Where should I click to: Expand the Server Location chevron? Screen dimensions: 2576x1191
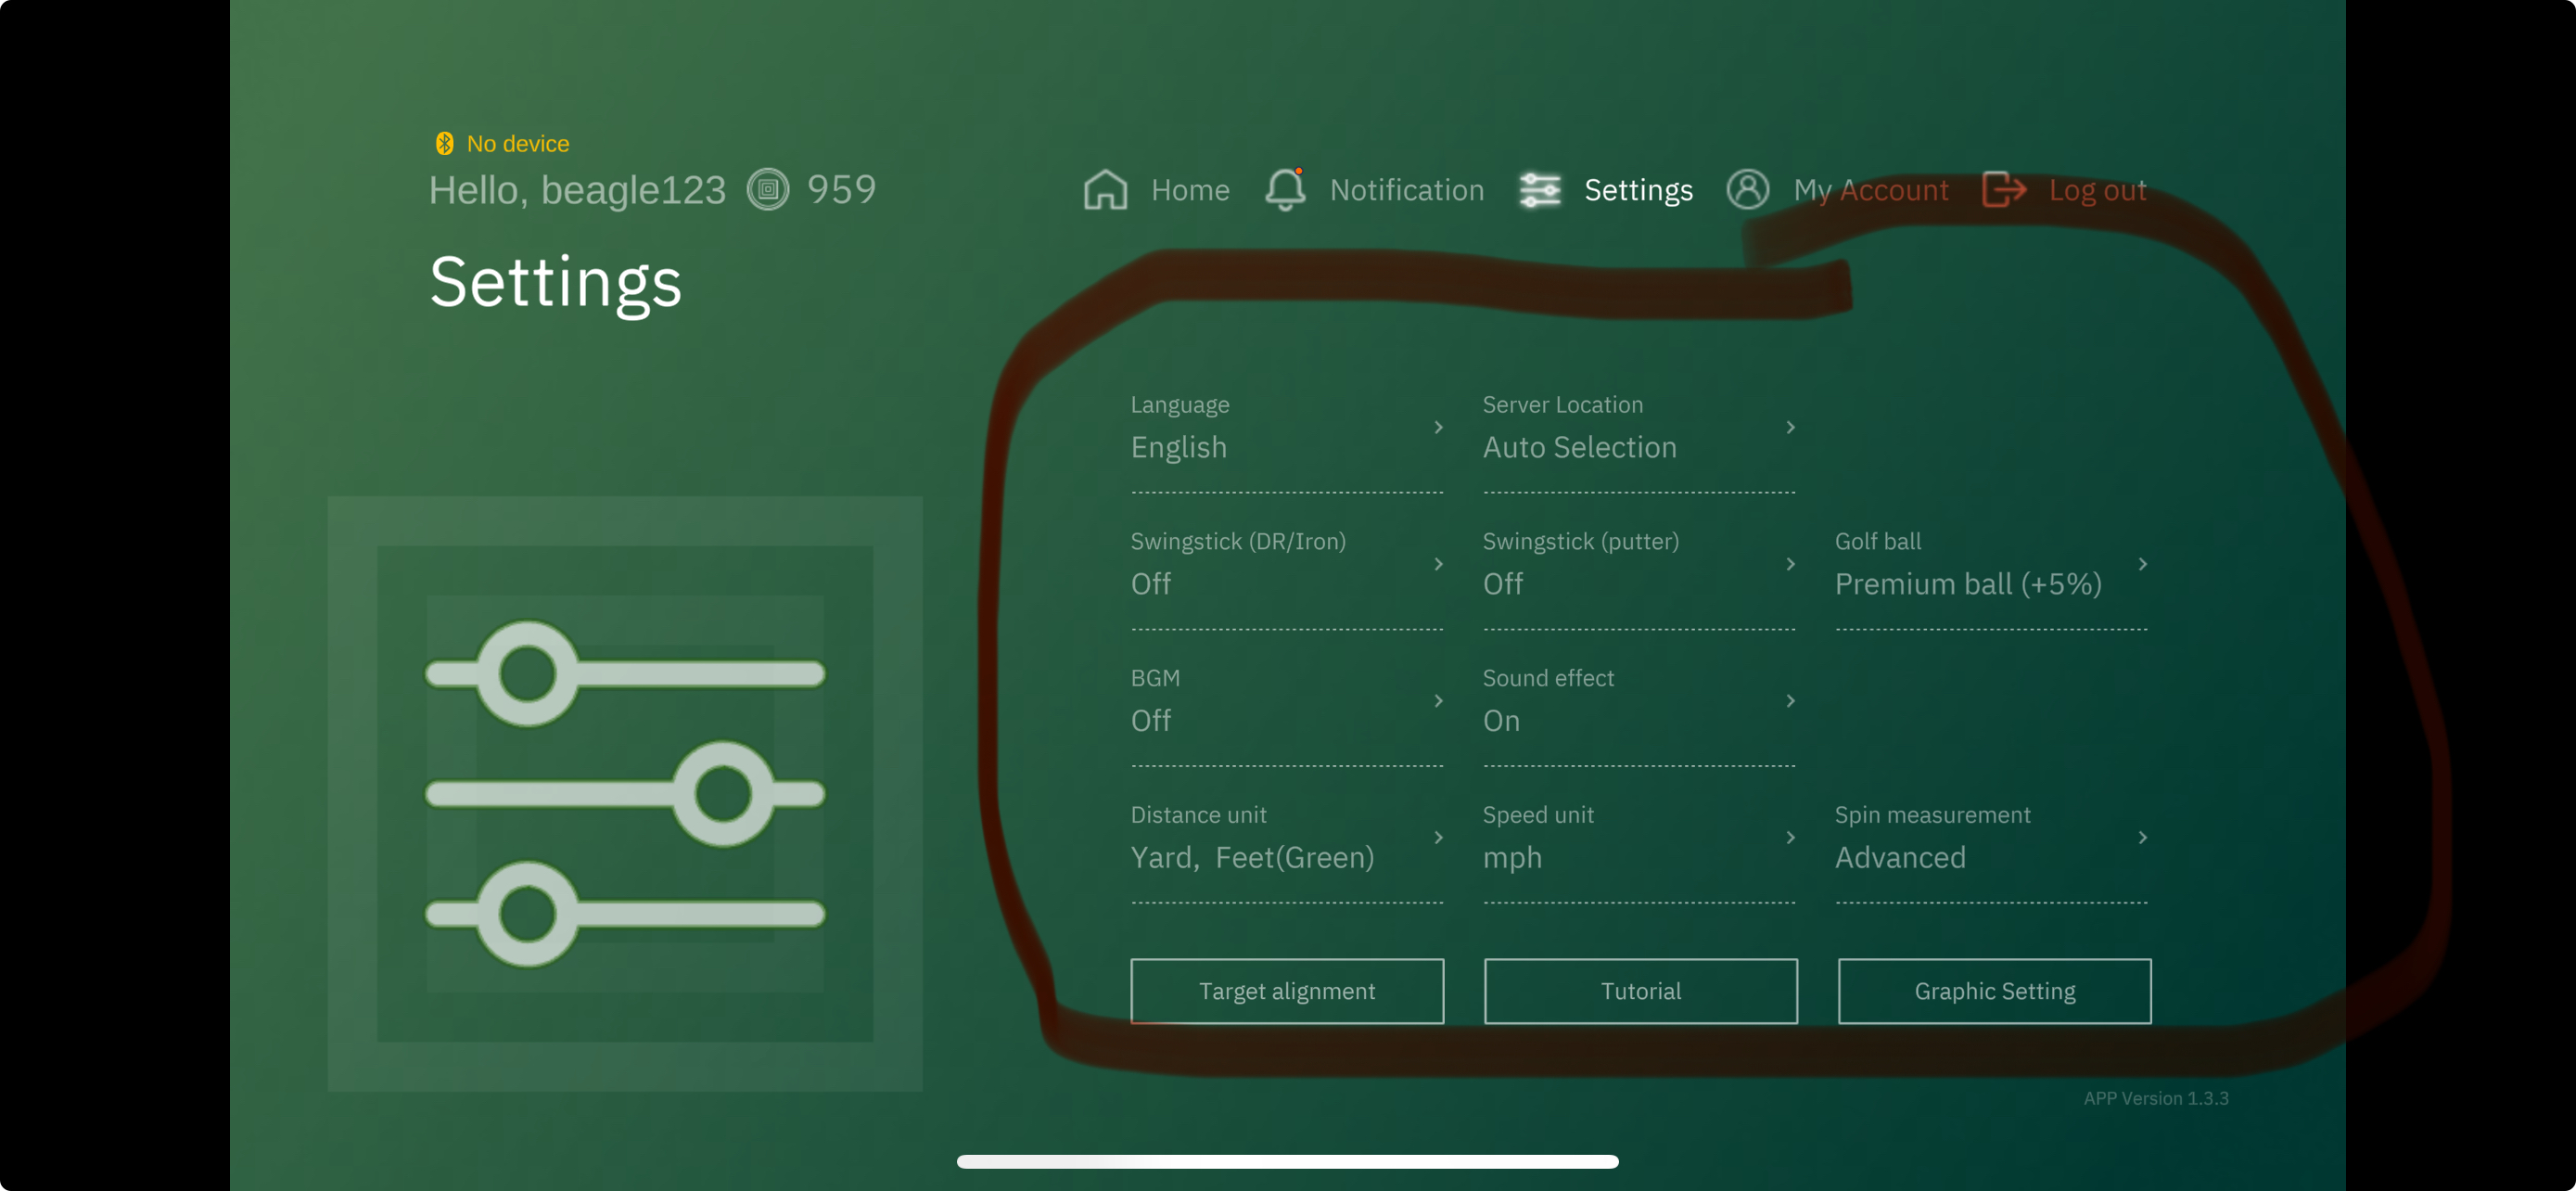(x=1790, y=427)
